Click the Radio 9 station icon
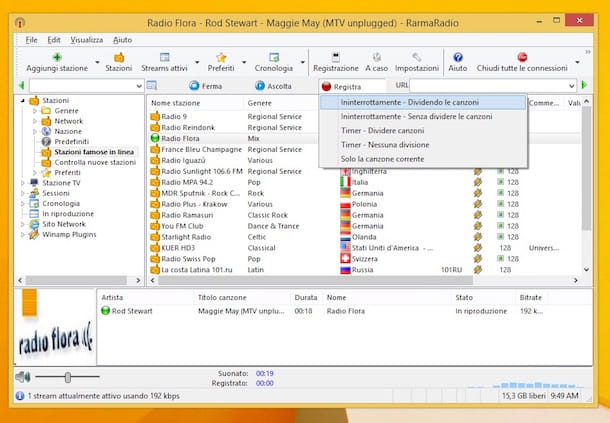The image size is (610, 423). pos(155,116)
